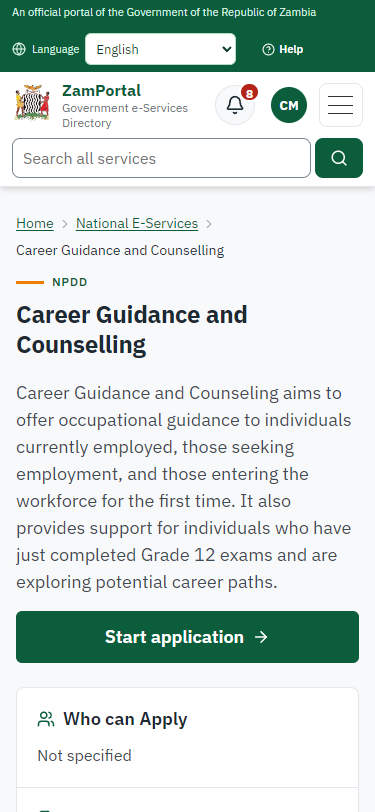Viewport: 375px width, 812px height.
Task: Click the red notification count badge
Action: coord(249,93)
